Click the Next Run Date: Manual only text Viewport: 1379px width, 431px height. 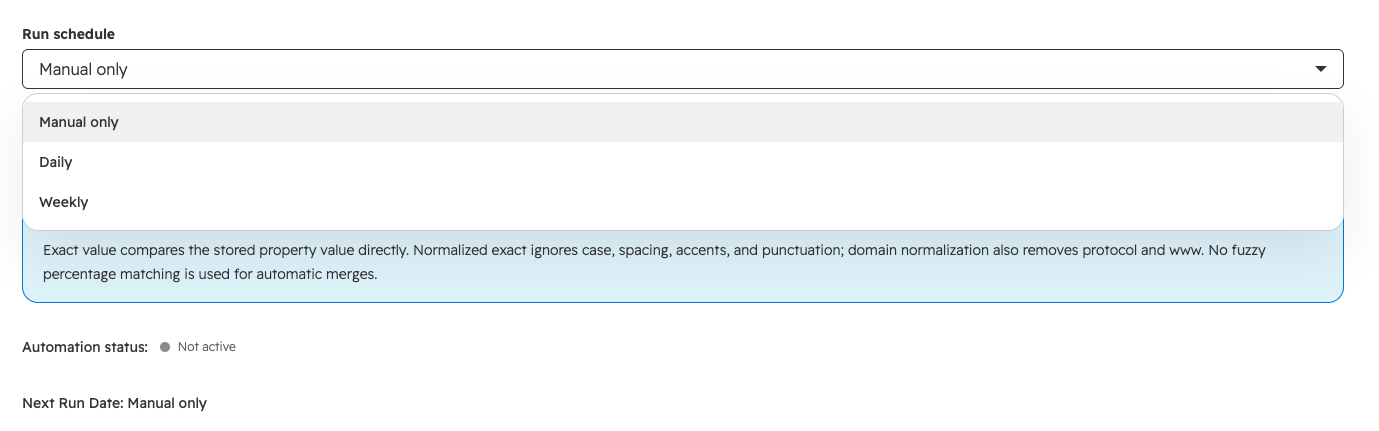click(114, 403)
